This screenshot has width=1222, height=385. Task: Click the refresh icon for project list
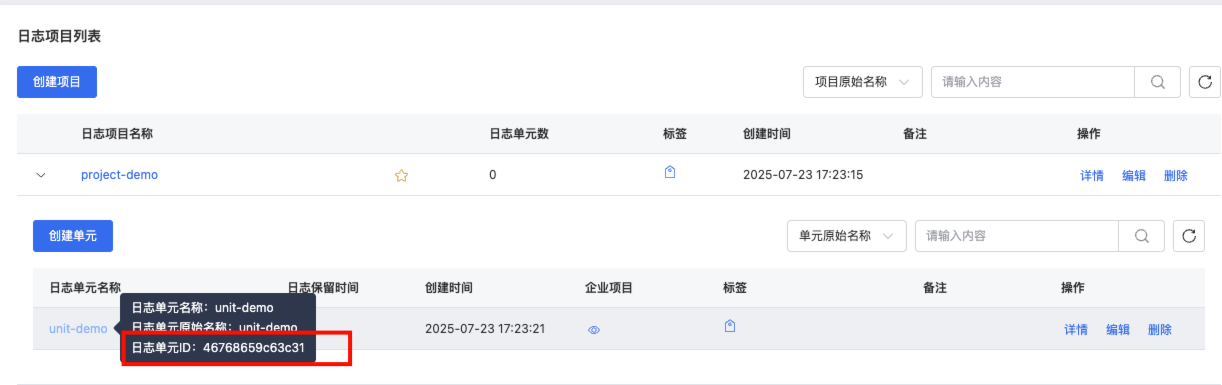[x=1204, y=82]
